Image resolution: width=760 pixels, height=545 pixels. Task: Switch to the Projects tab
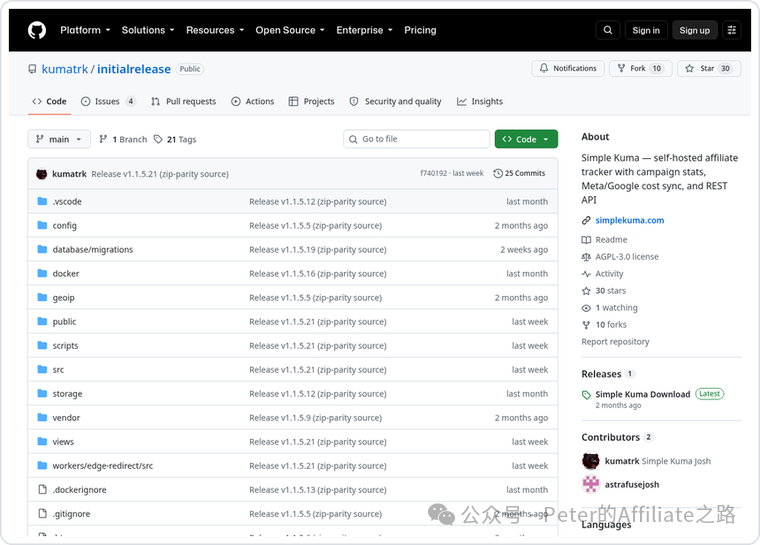(x=311, y=101)
